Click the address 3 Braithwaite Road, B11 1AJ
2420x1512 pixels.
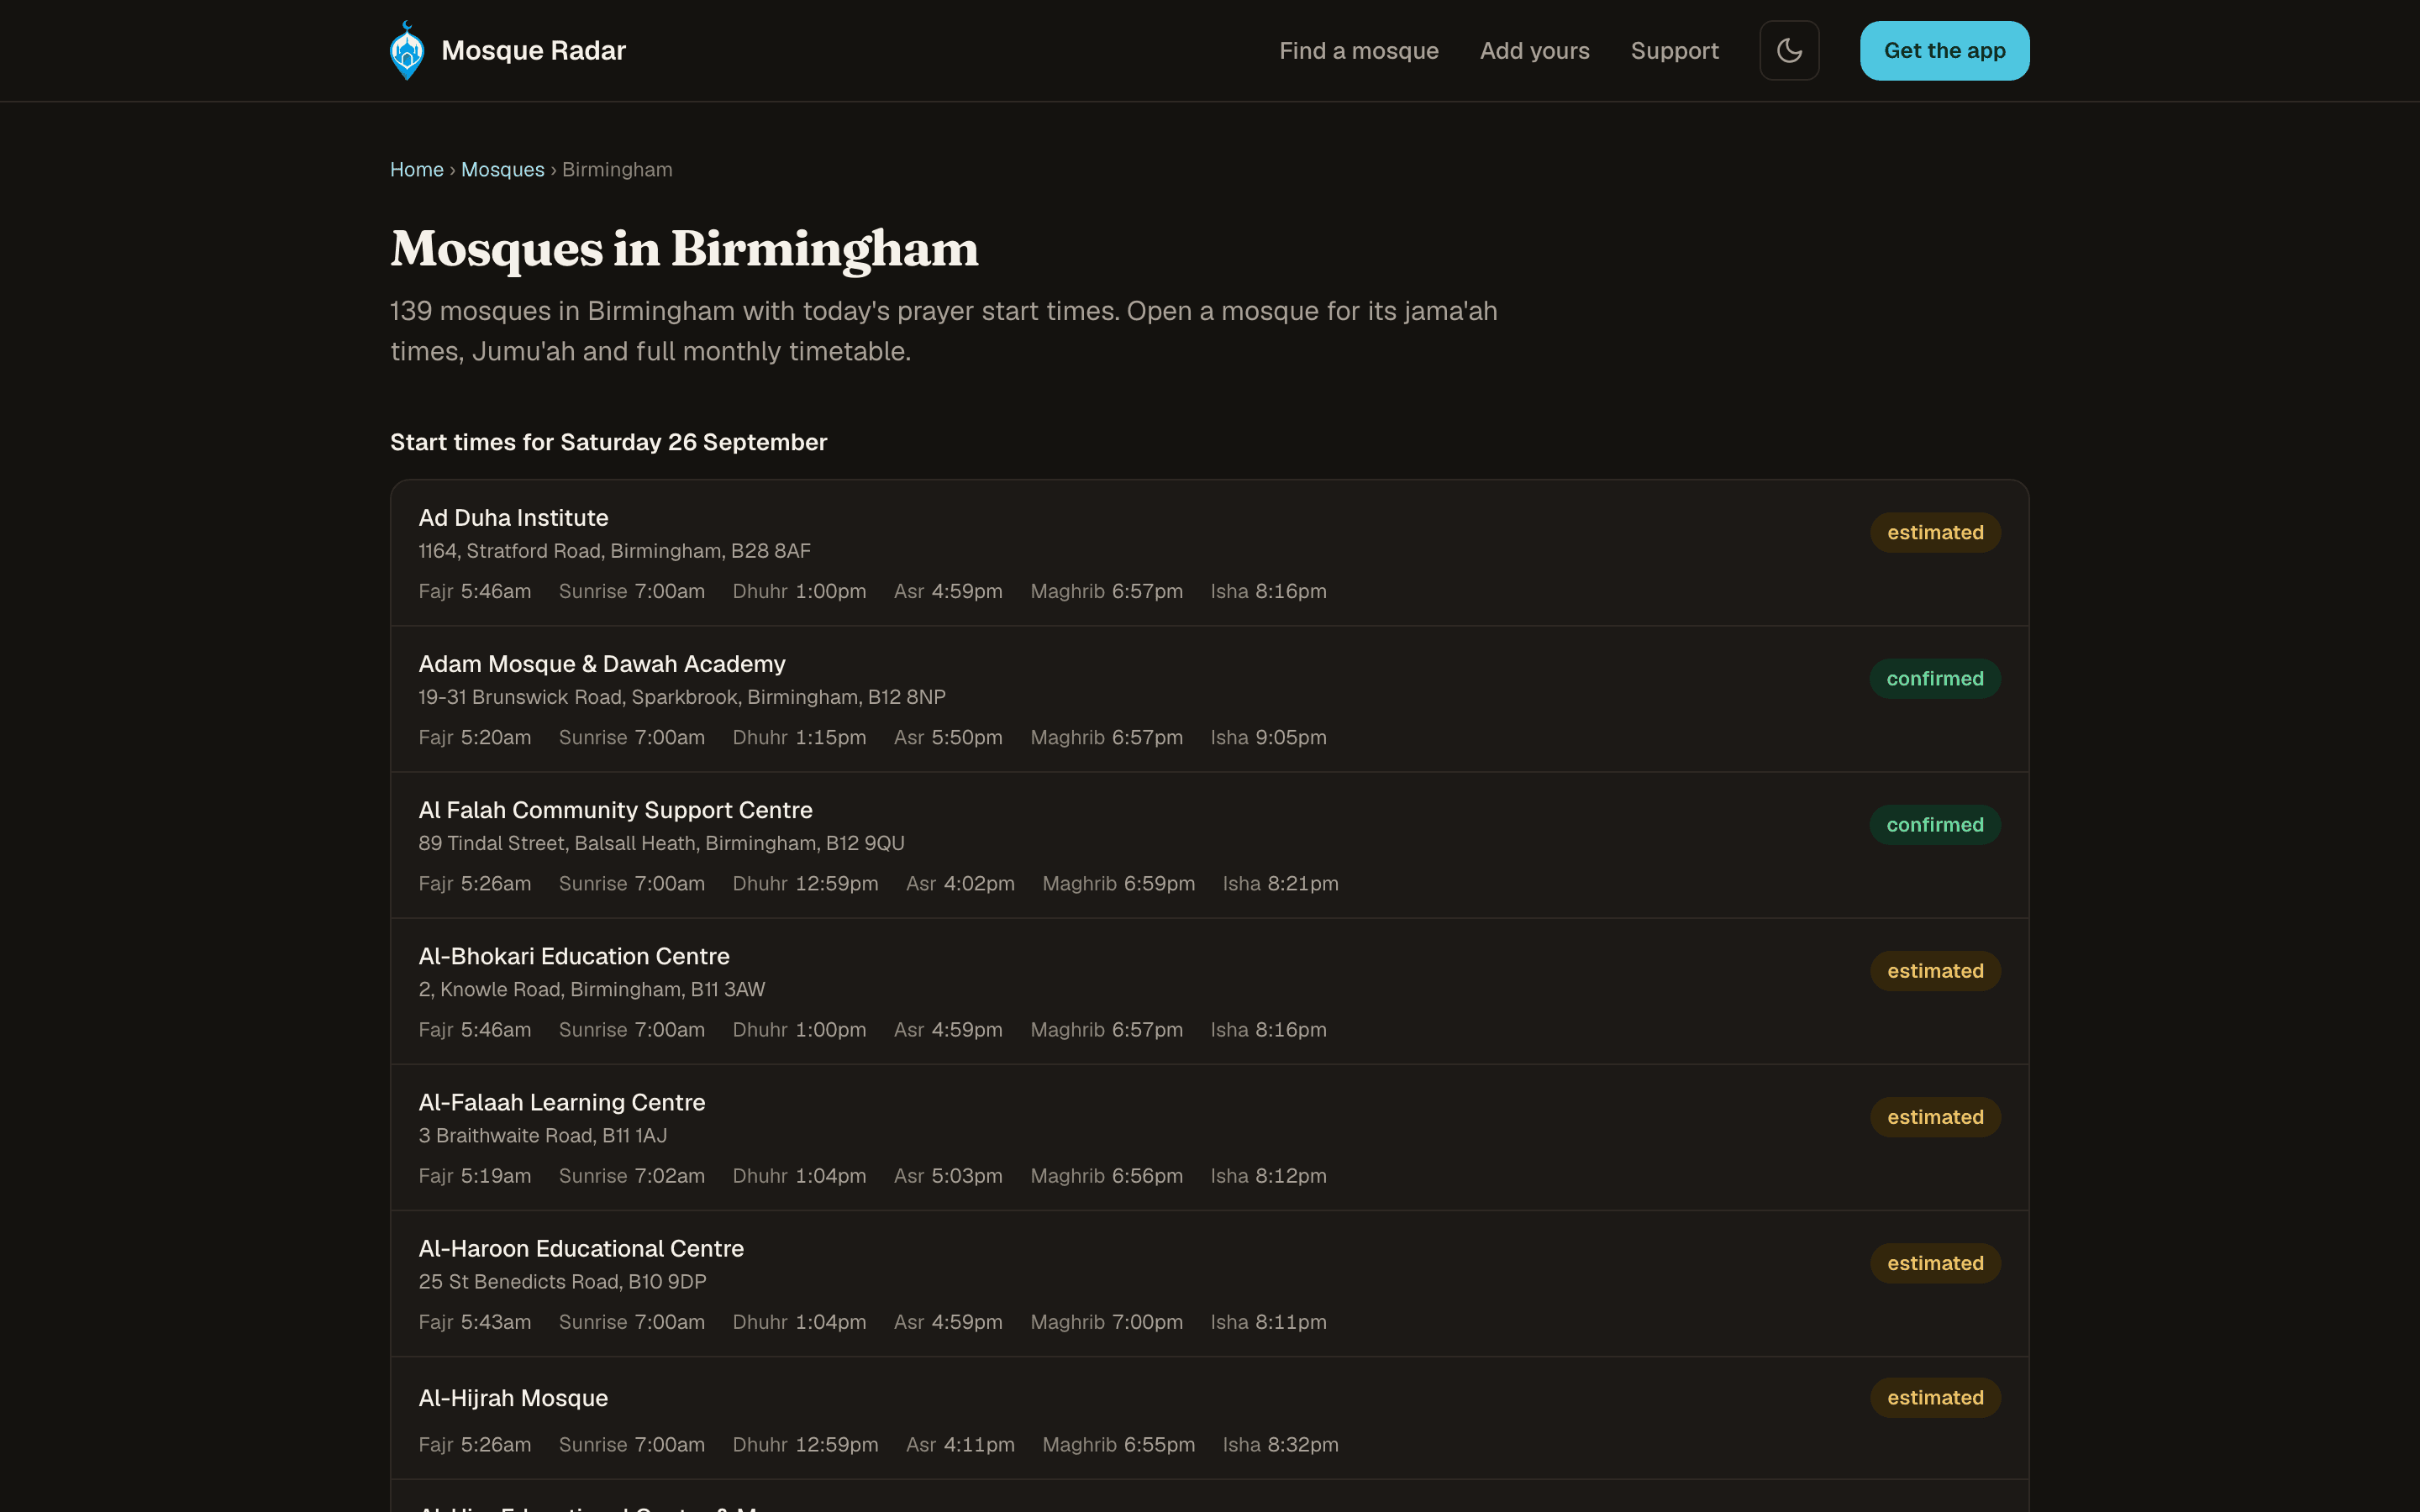(542, 1135)
